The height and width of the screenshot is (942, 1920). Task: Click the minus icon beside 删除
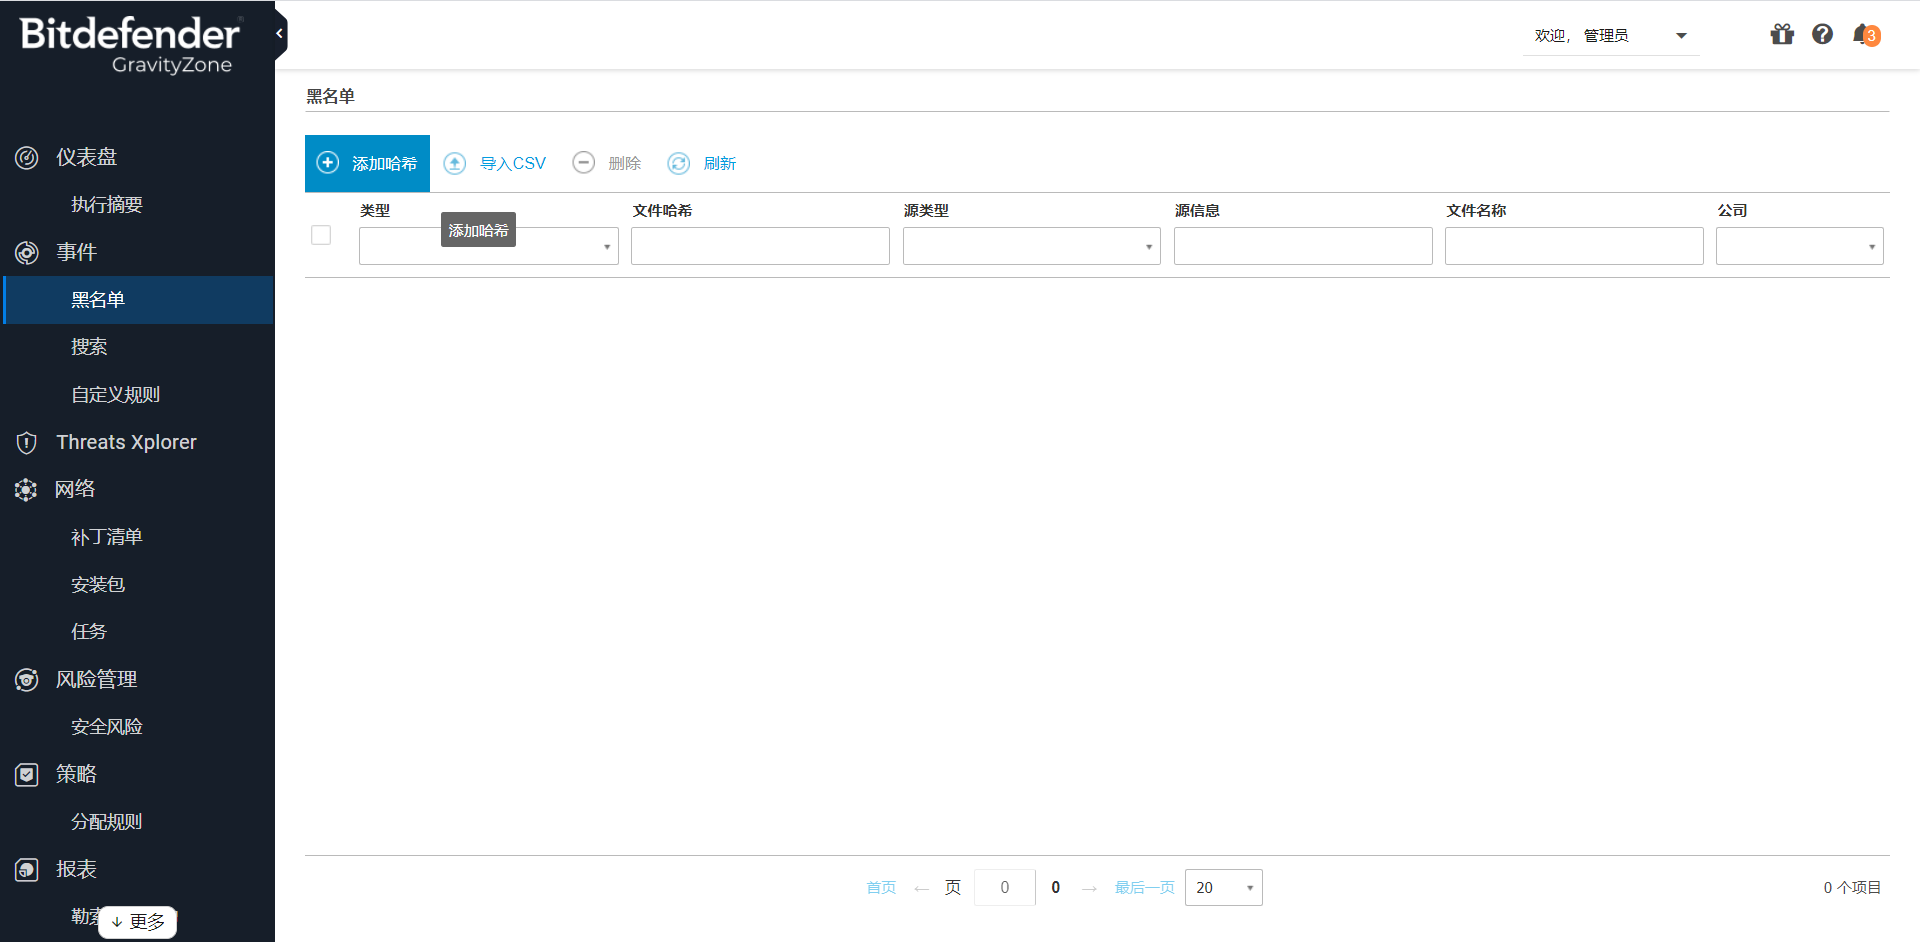[x=584, y=163]
